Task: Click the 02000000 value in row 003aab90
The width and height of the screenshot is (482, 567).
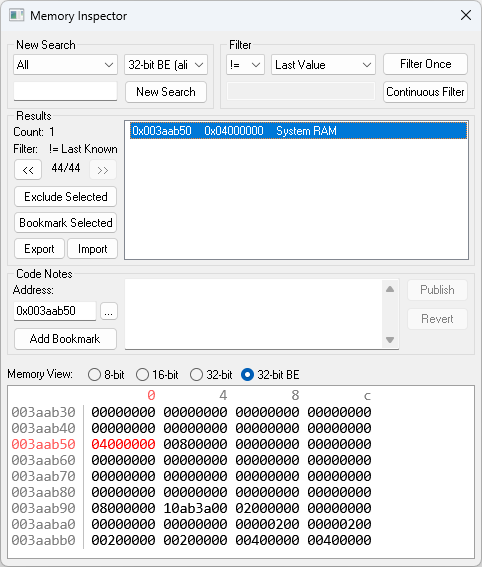Action: pos(267,508)
